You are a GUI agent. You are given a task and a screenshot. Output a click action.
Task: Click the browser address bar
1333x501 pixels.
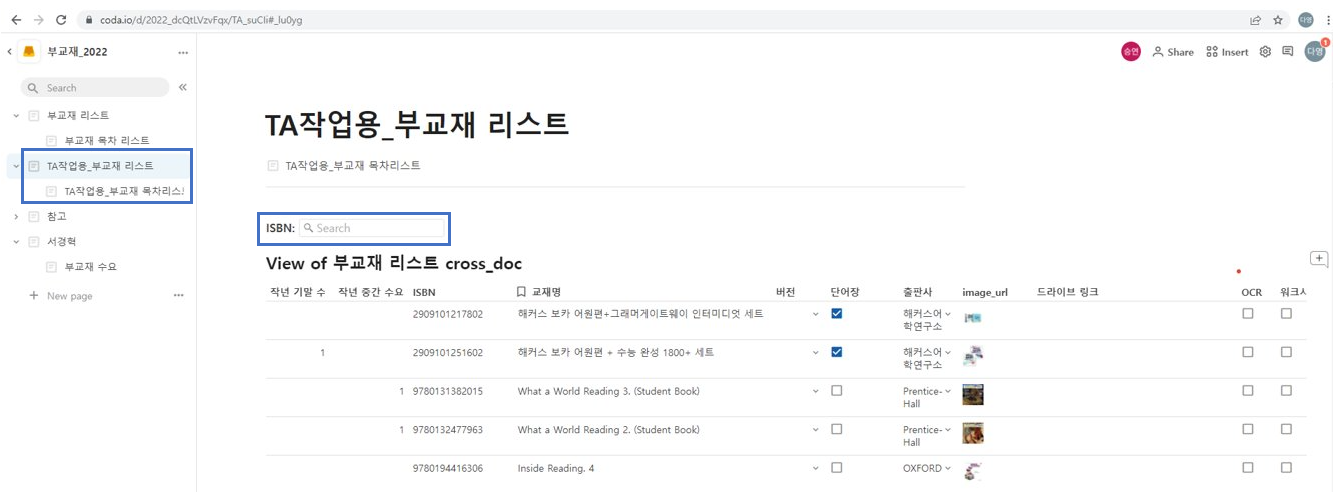click(660, 19)
